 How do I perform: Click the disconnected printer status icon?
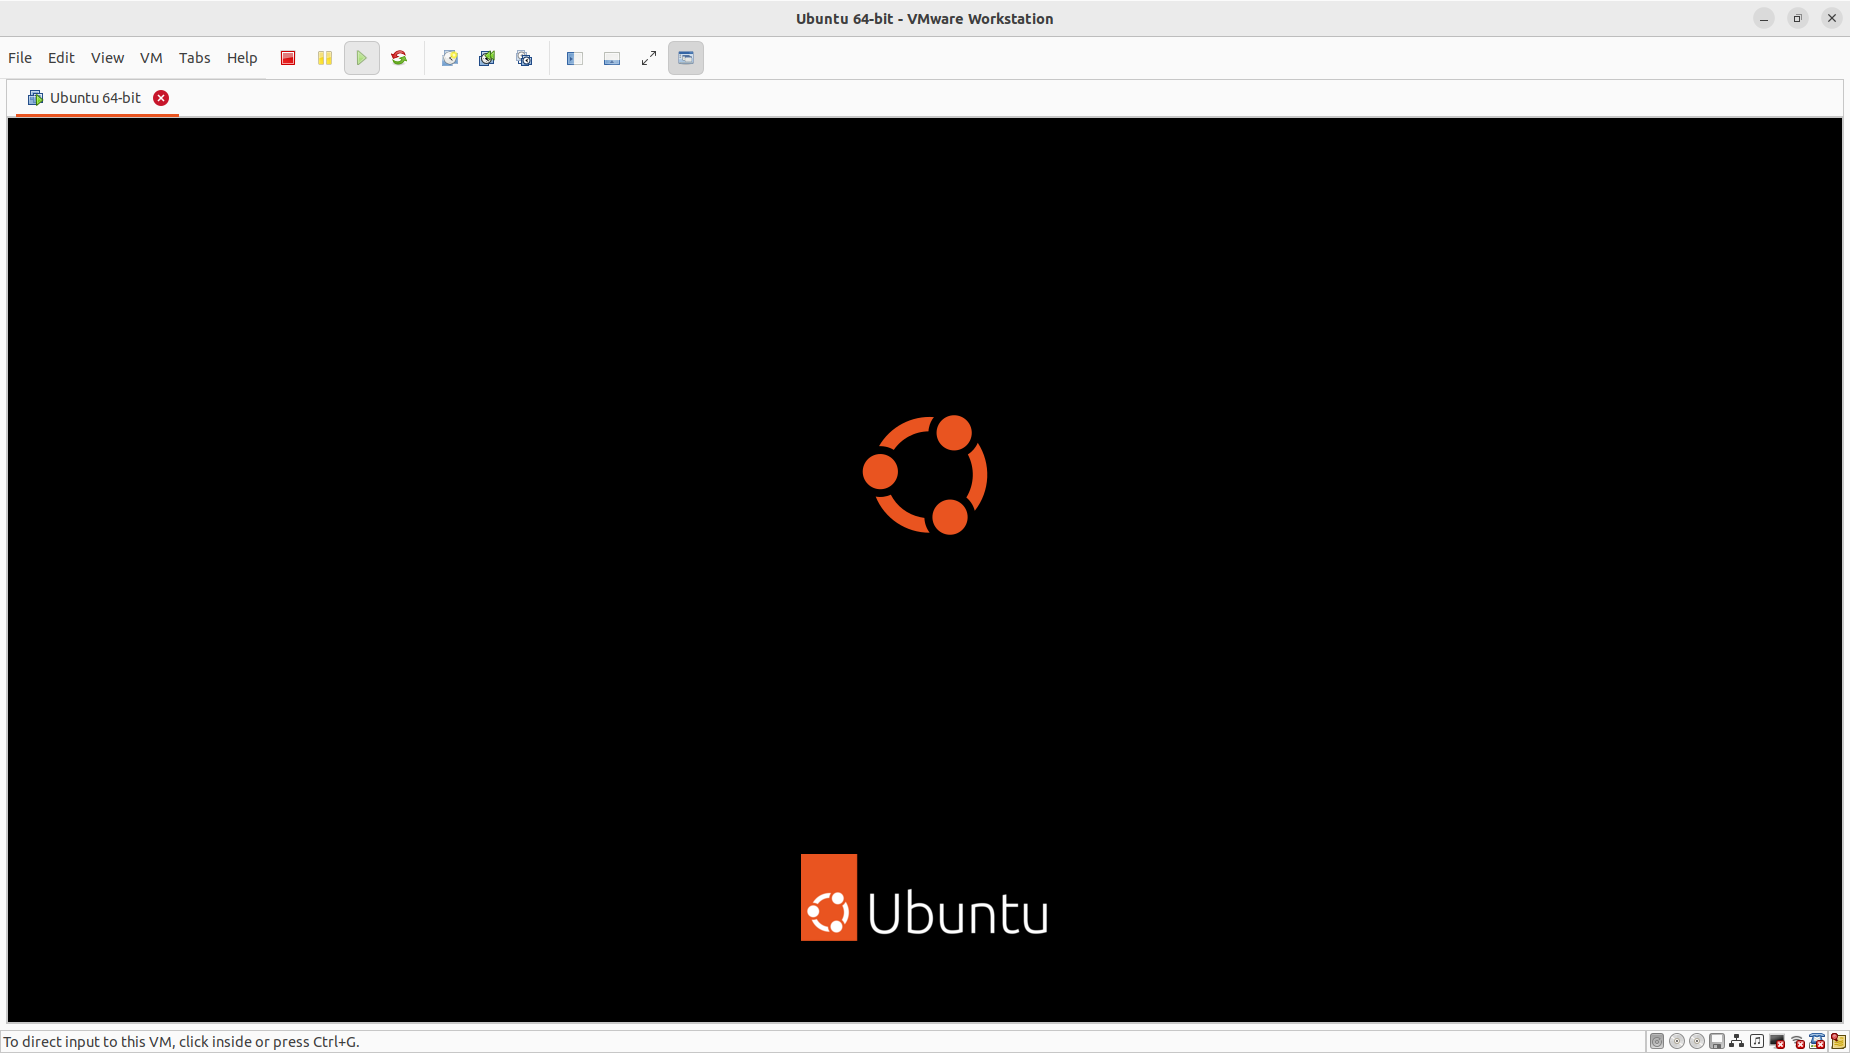point(1817,1041)
